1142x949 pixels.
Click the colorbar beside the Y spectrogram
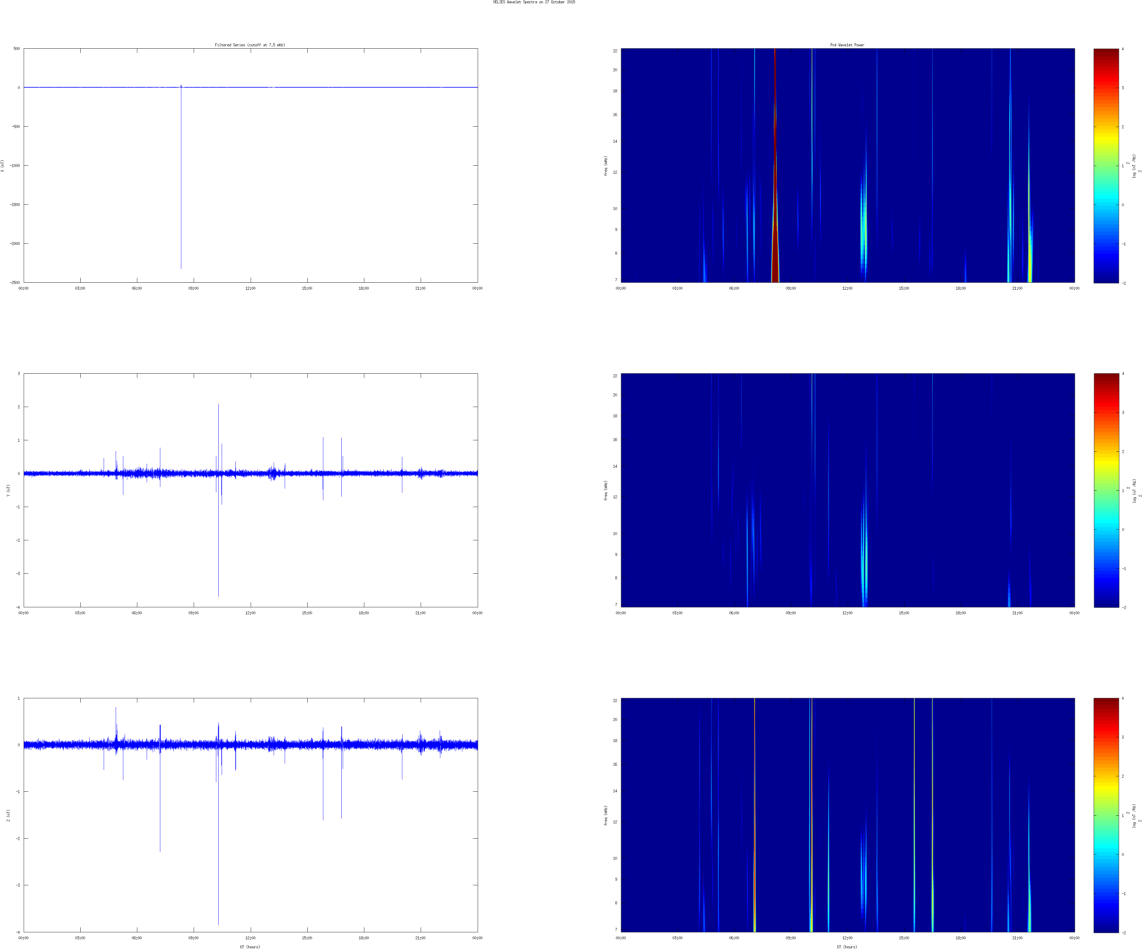1106,490
